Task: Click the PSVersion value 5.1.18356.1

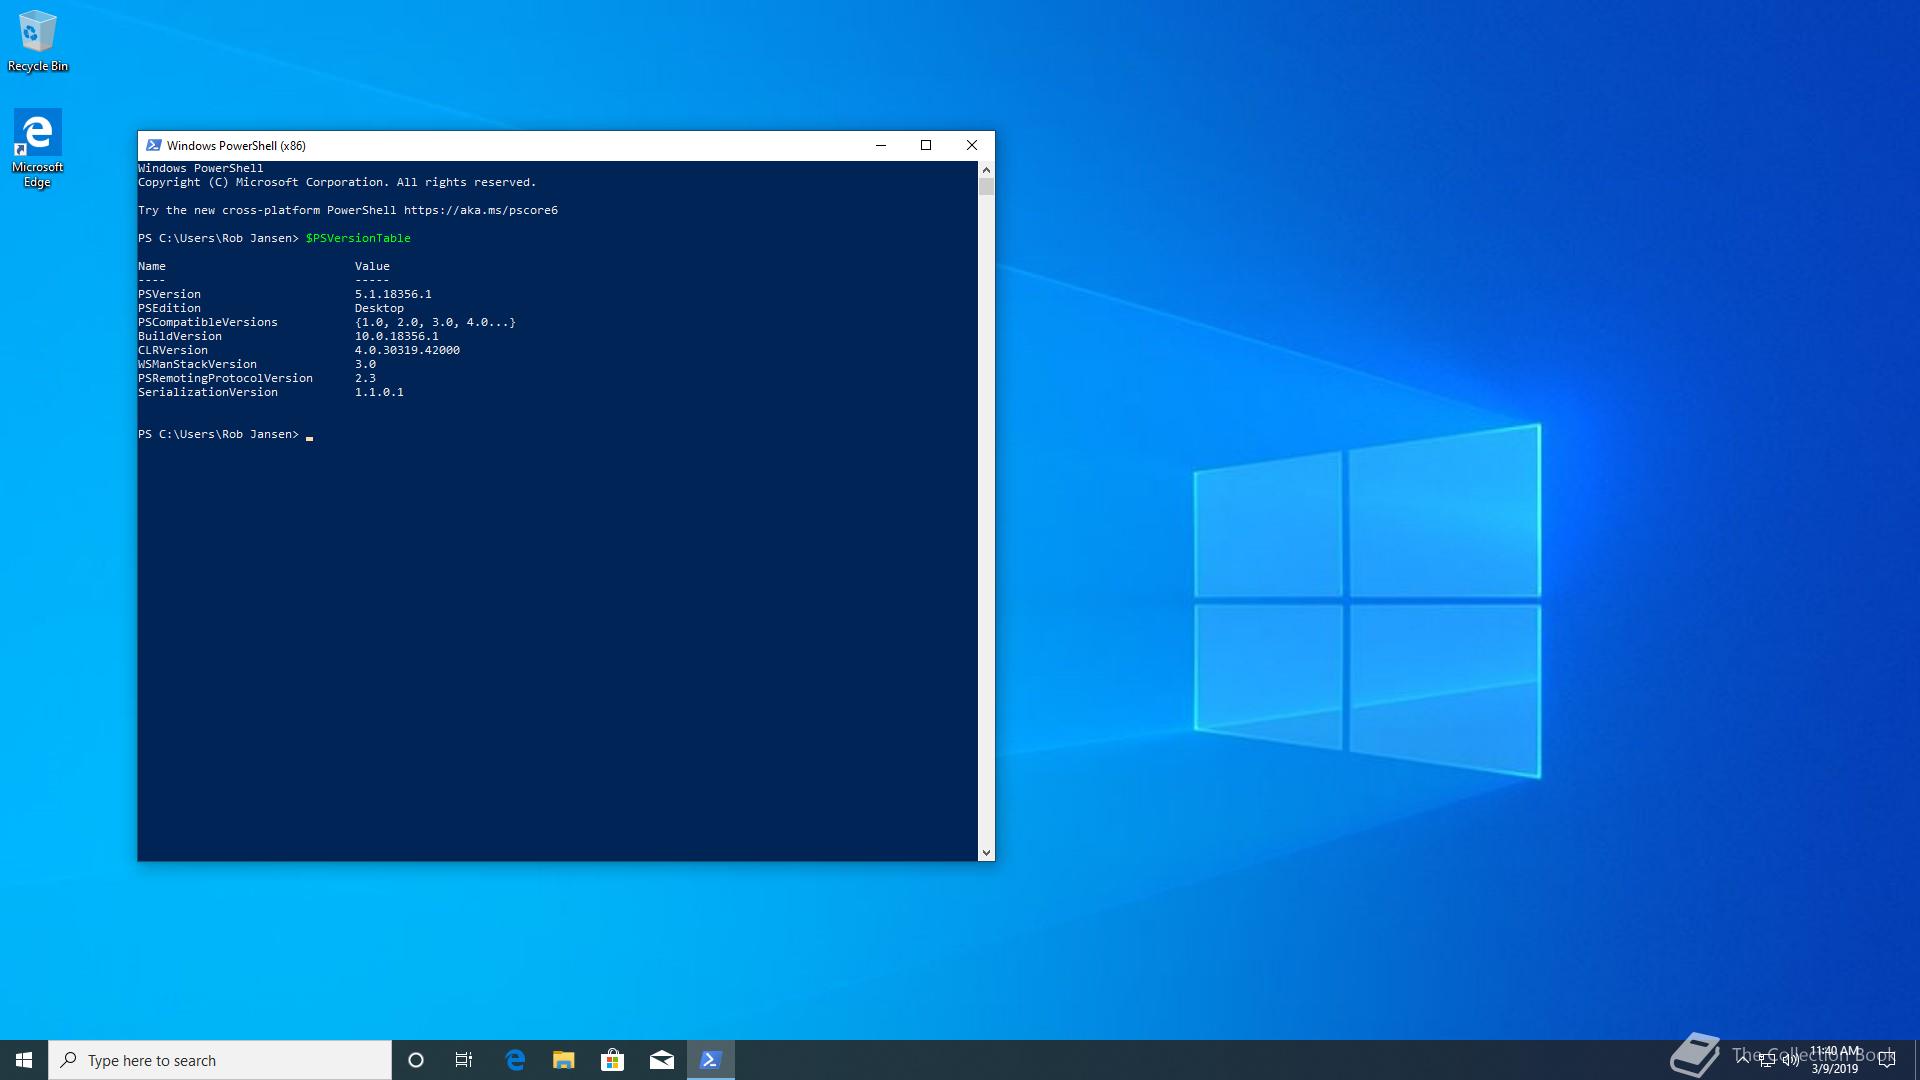Action: pos(393,294)
